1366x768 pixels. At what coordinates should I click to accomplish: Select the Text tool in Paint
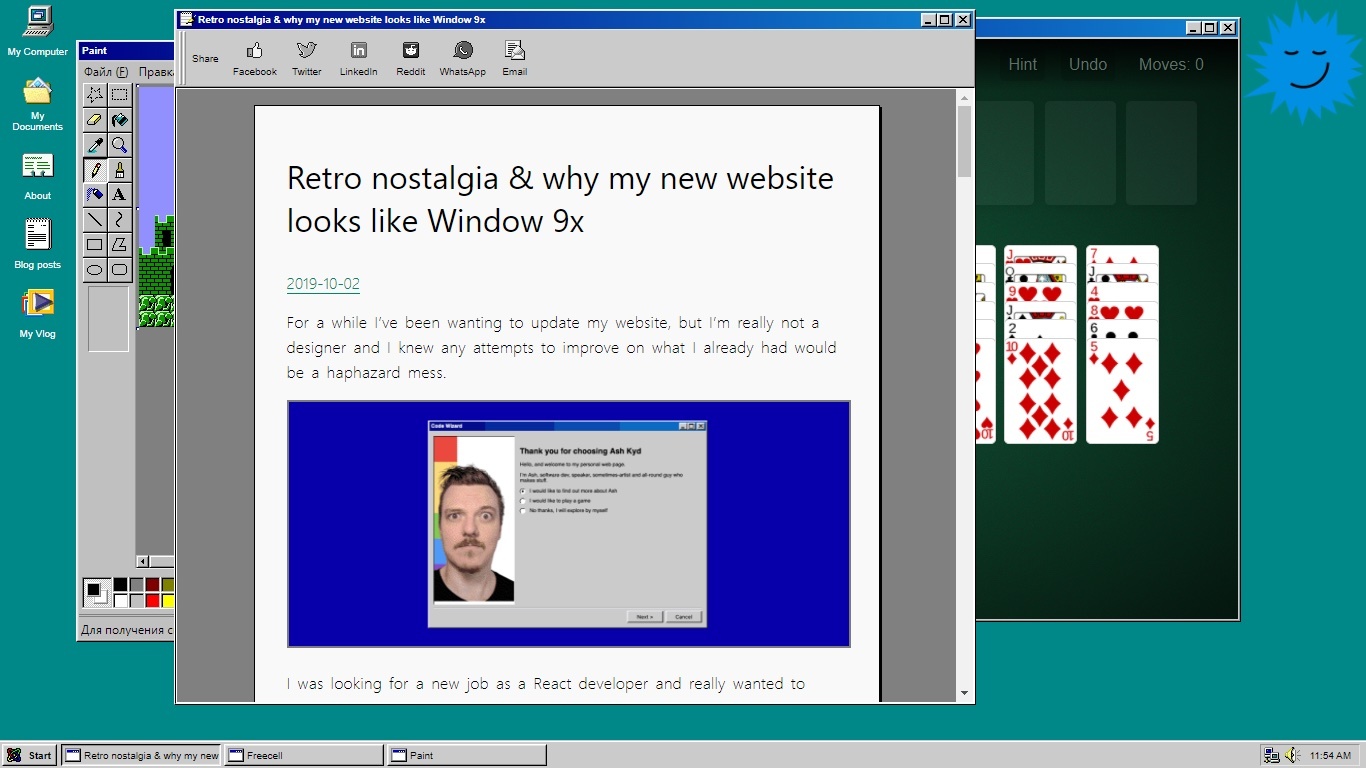pyautogui.click(x=119, y=195)
